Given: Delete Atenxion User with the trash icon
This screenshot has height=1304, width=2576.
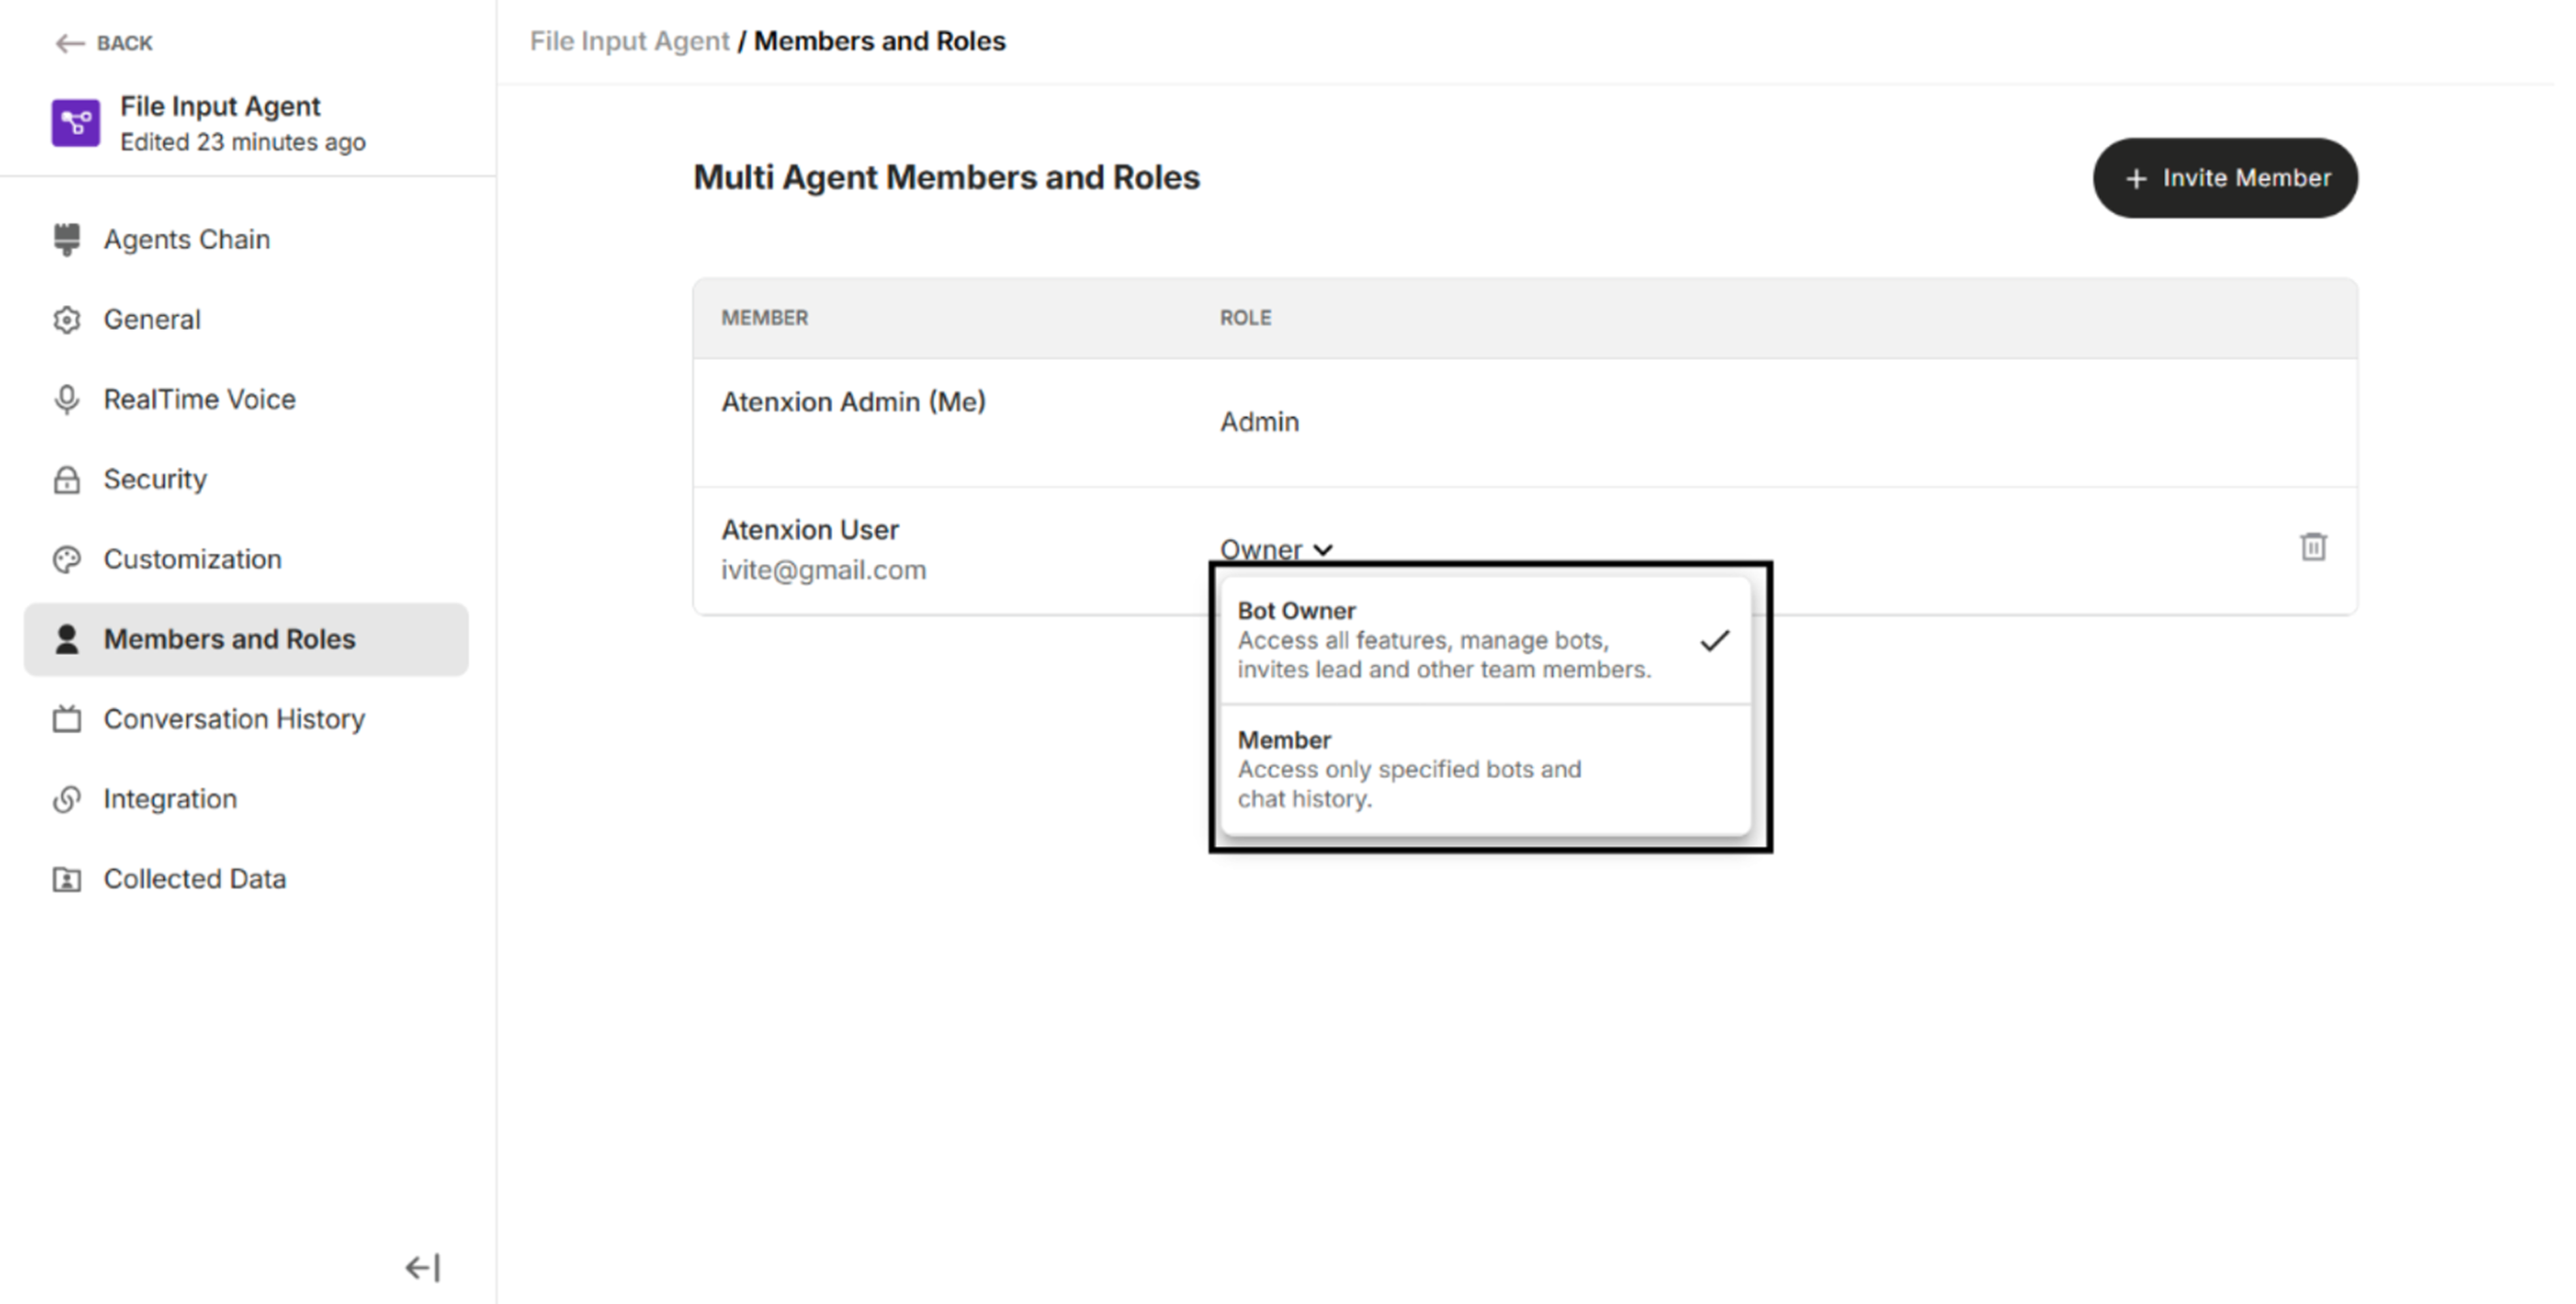Looking at the screenshot, I should click(x=2314, y=547).
